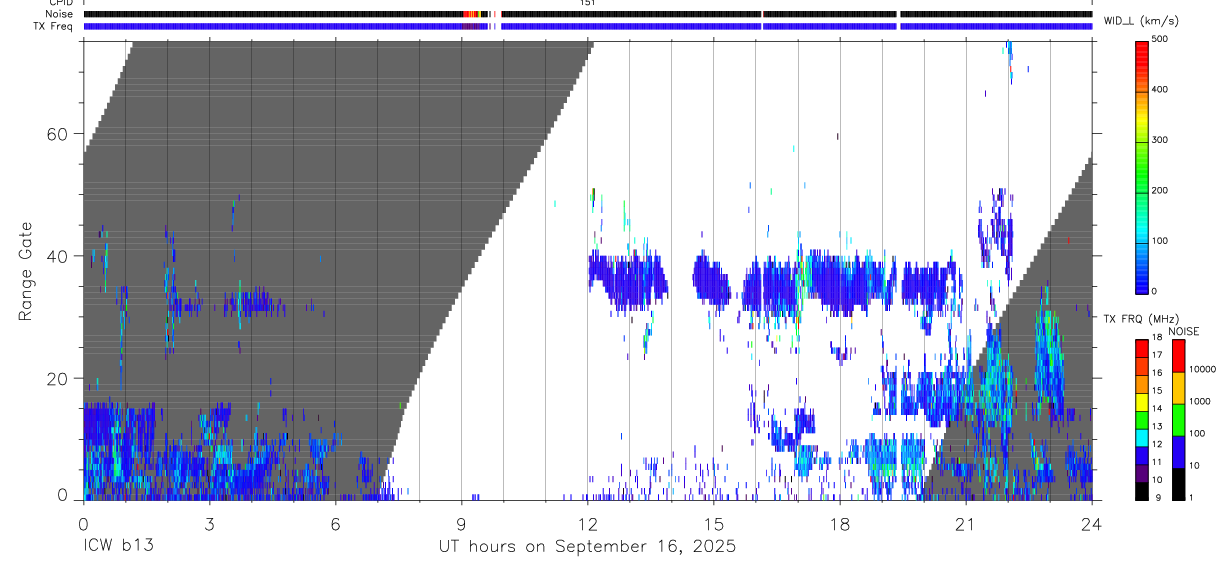Select the 400 tick on the width colorbar
Image resolution: width=1228 pixels, height=567 pixels.
1160,90
